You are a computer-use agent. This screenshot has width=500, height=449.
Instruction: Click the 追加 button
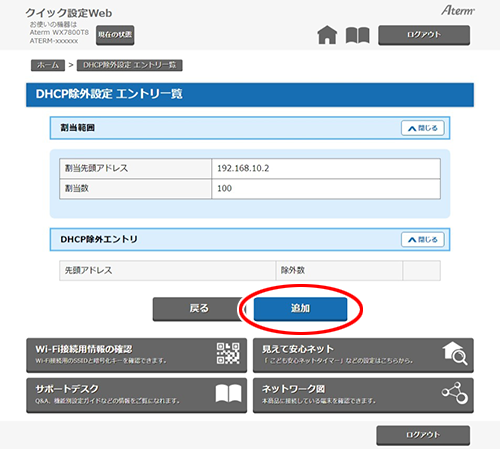tap(300, 309)
